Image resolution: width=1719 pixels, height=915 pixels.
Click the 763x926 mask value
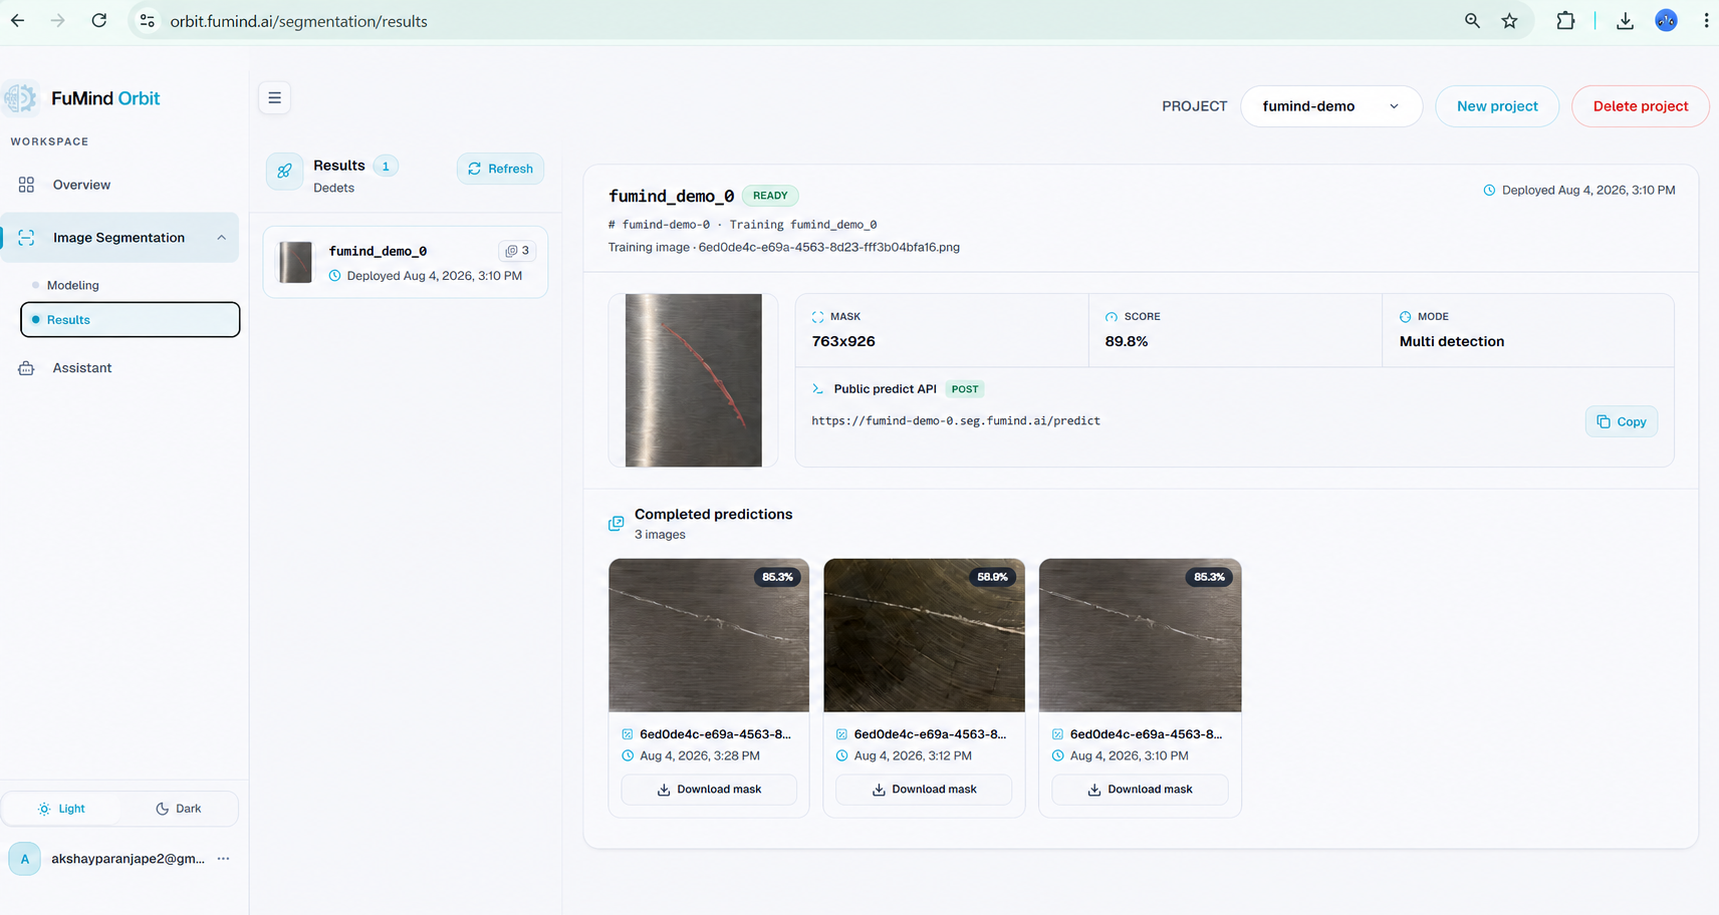[843, 341]
